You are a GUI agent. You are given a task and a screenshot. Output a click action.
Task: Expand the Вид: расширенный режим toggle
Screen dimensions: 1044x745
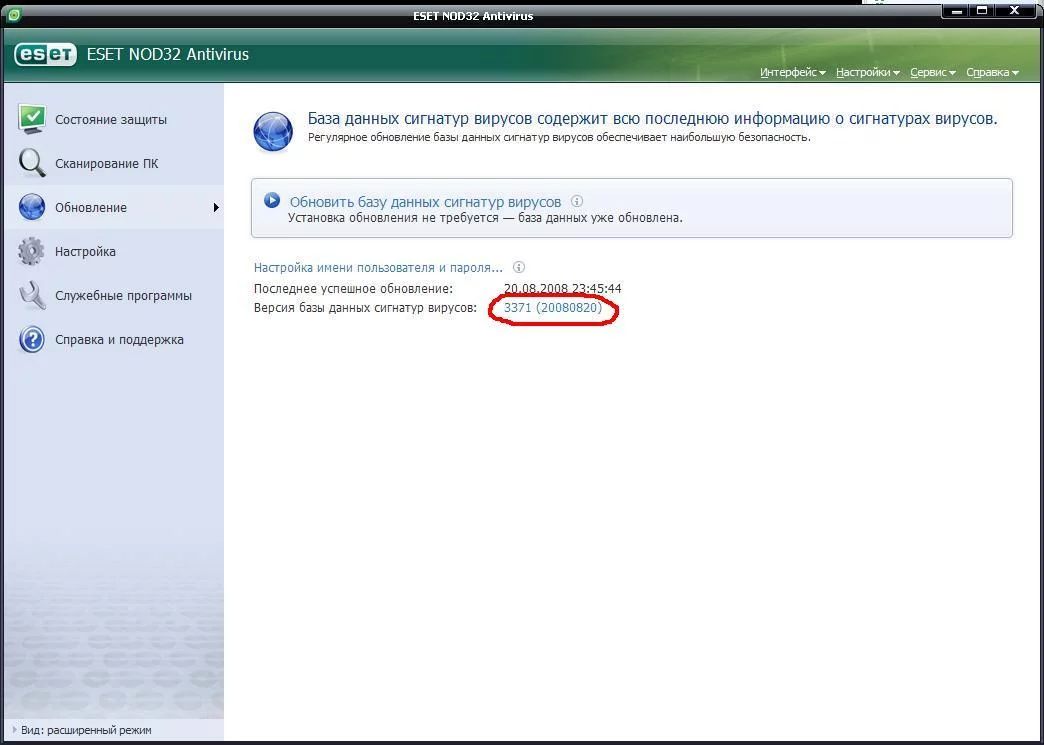82,730
